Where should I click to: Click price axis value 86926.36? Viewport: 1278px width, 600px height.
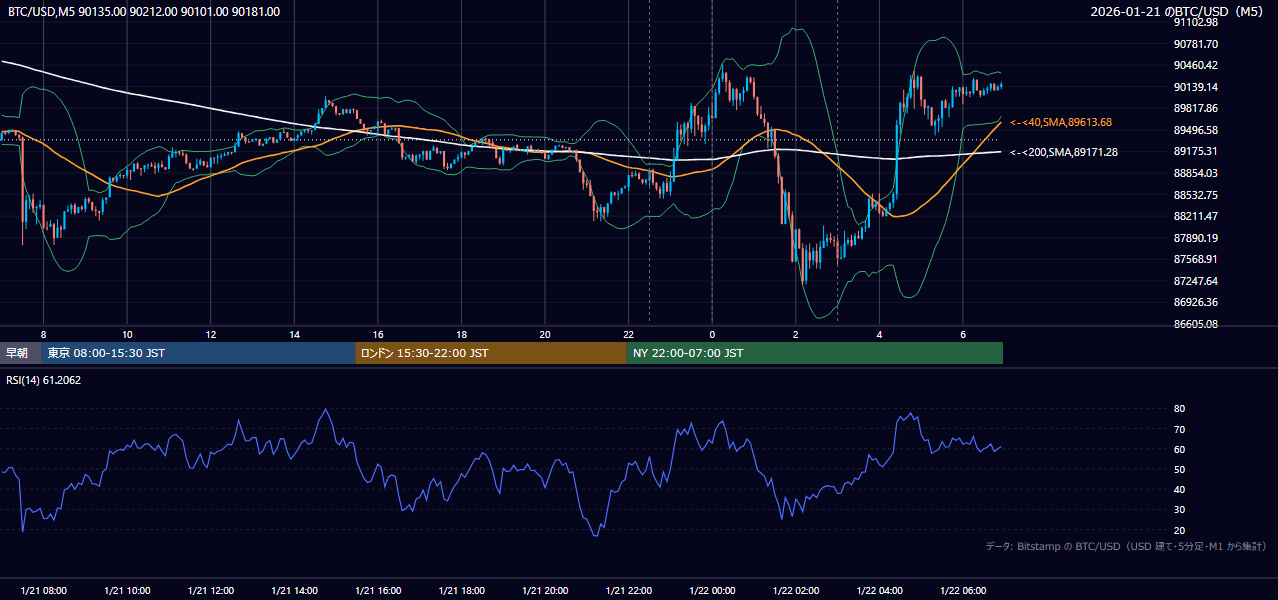[x=1196, y=302]
